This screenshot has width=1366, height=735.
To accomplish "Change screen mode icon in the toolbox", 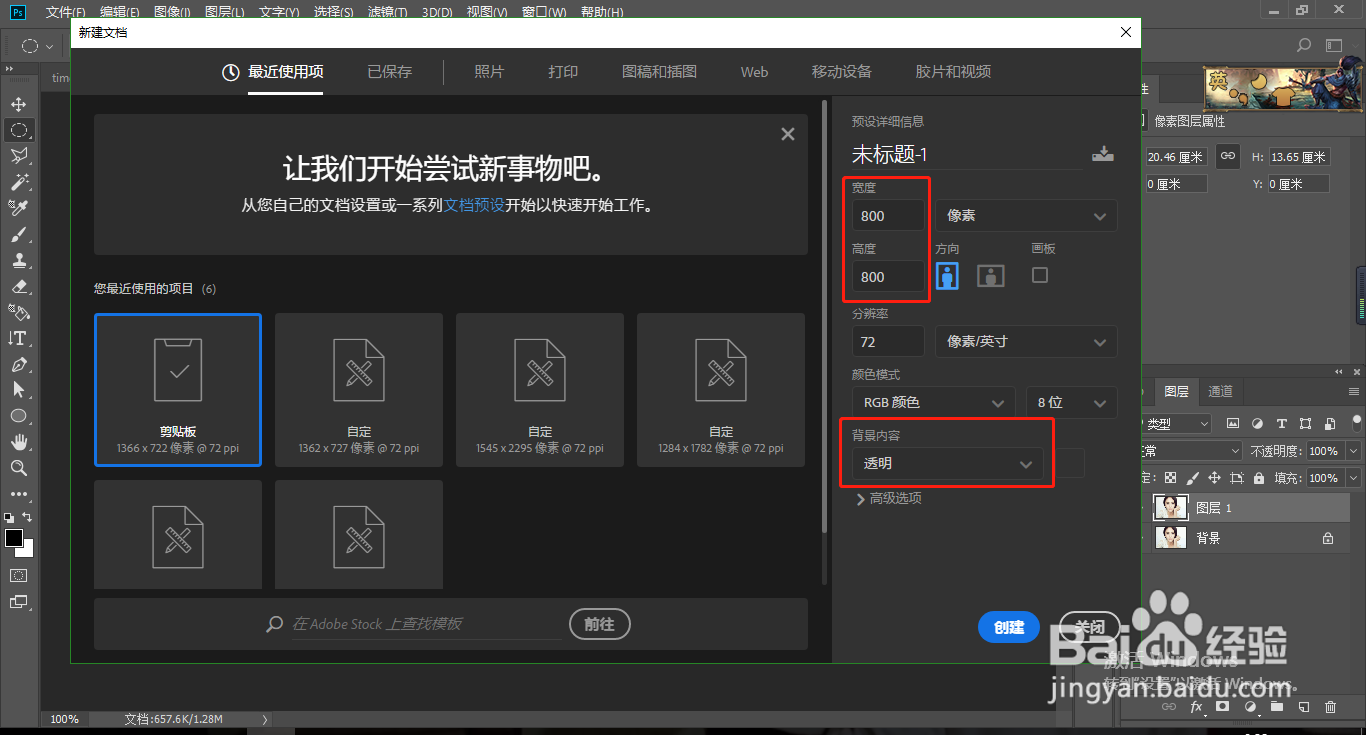I will [x=18, y=602].
